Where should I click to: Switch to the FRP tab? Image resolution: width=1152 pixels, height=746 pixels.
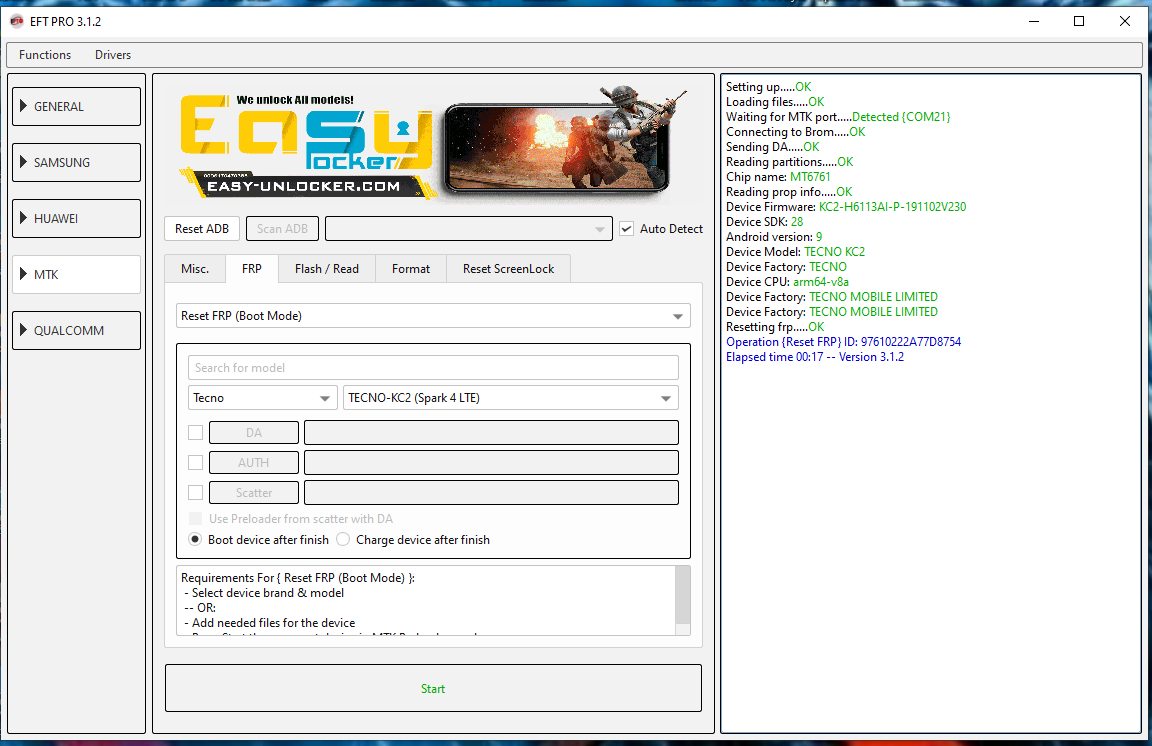pos(252,269)
